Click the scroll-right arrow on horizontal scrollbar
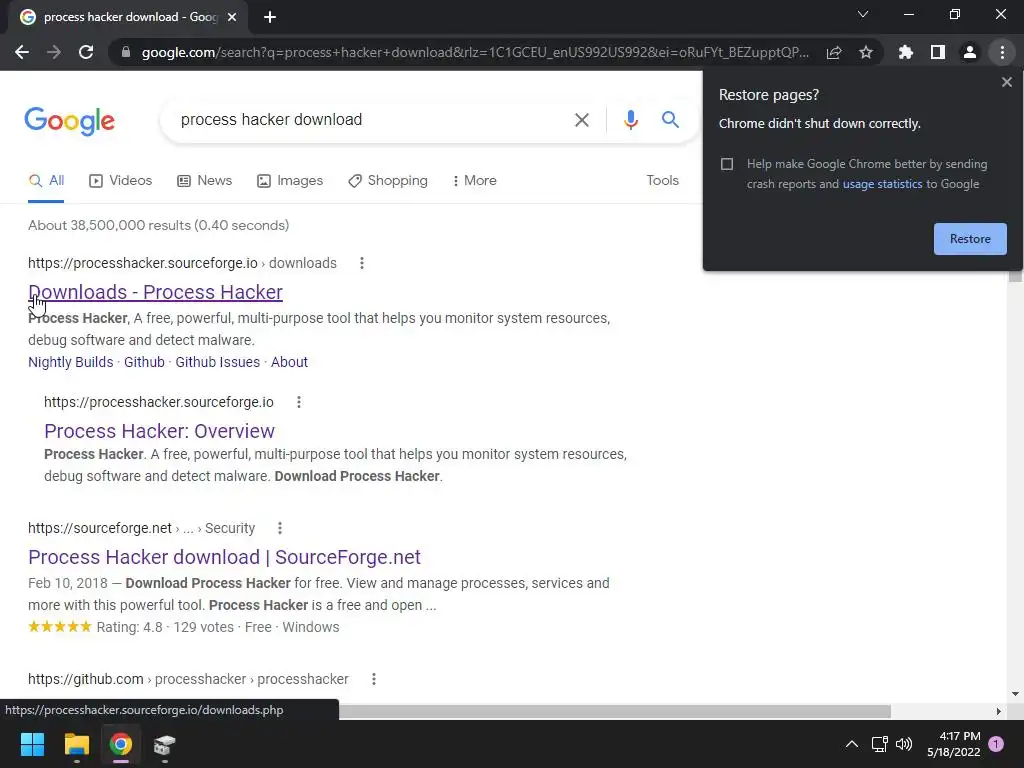Viewport: 1024px width, 768px height. click(999, 711)
